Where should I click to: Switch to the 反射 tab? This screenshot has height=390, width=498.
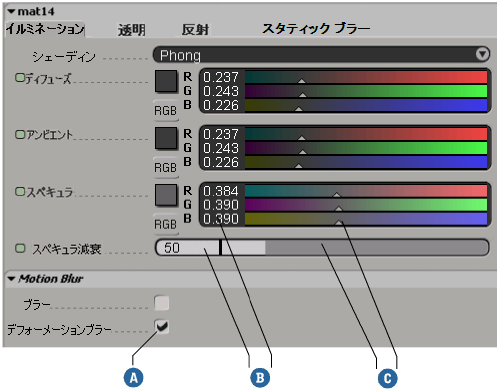tap(195, 30)
